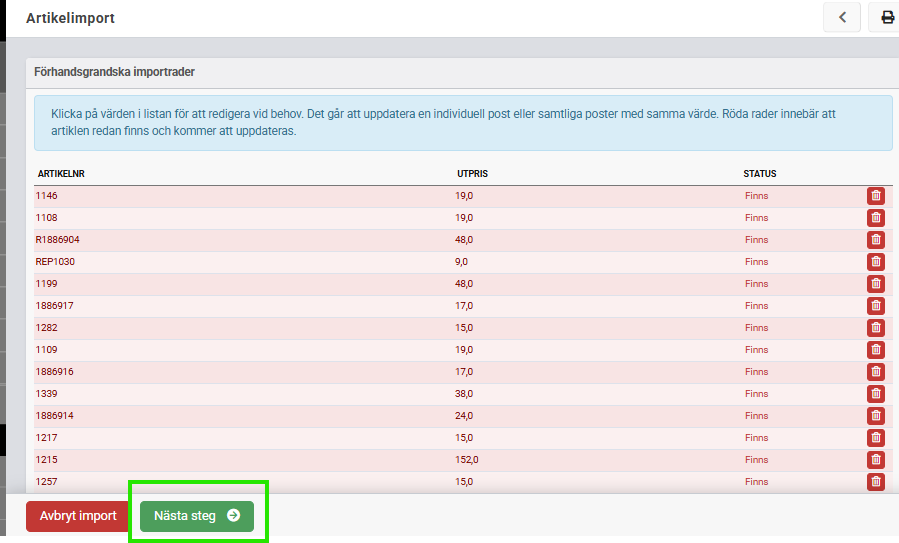Edit price 38,0 for article 1339

pyautogui.click(x=464, y=394)
